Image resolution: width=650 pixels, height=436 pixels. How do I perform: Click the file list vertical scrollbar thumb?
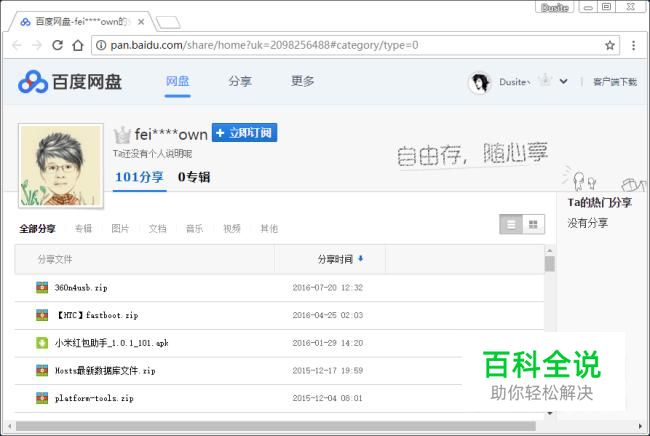point(550,264)
